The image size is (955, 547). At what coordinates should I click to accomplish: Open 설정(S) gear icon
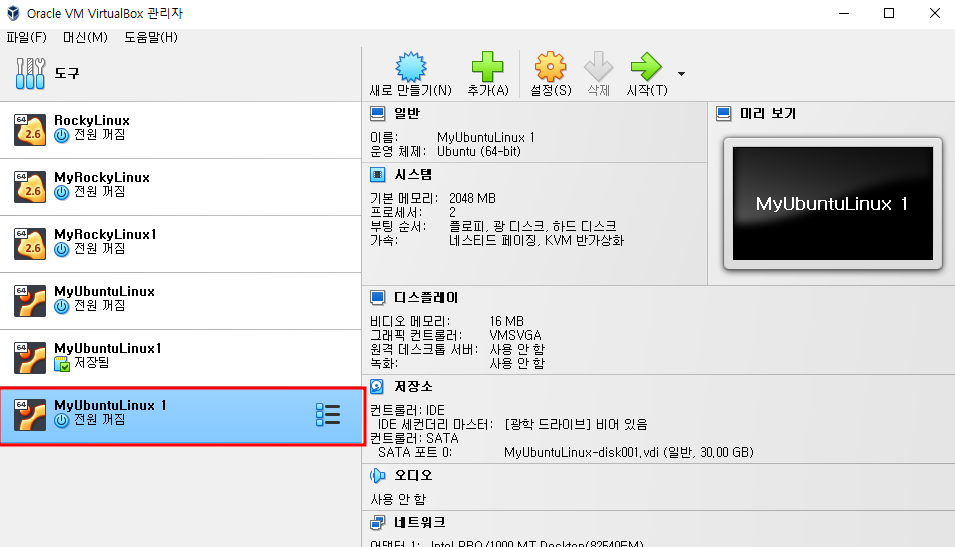click(551, 66)
